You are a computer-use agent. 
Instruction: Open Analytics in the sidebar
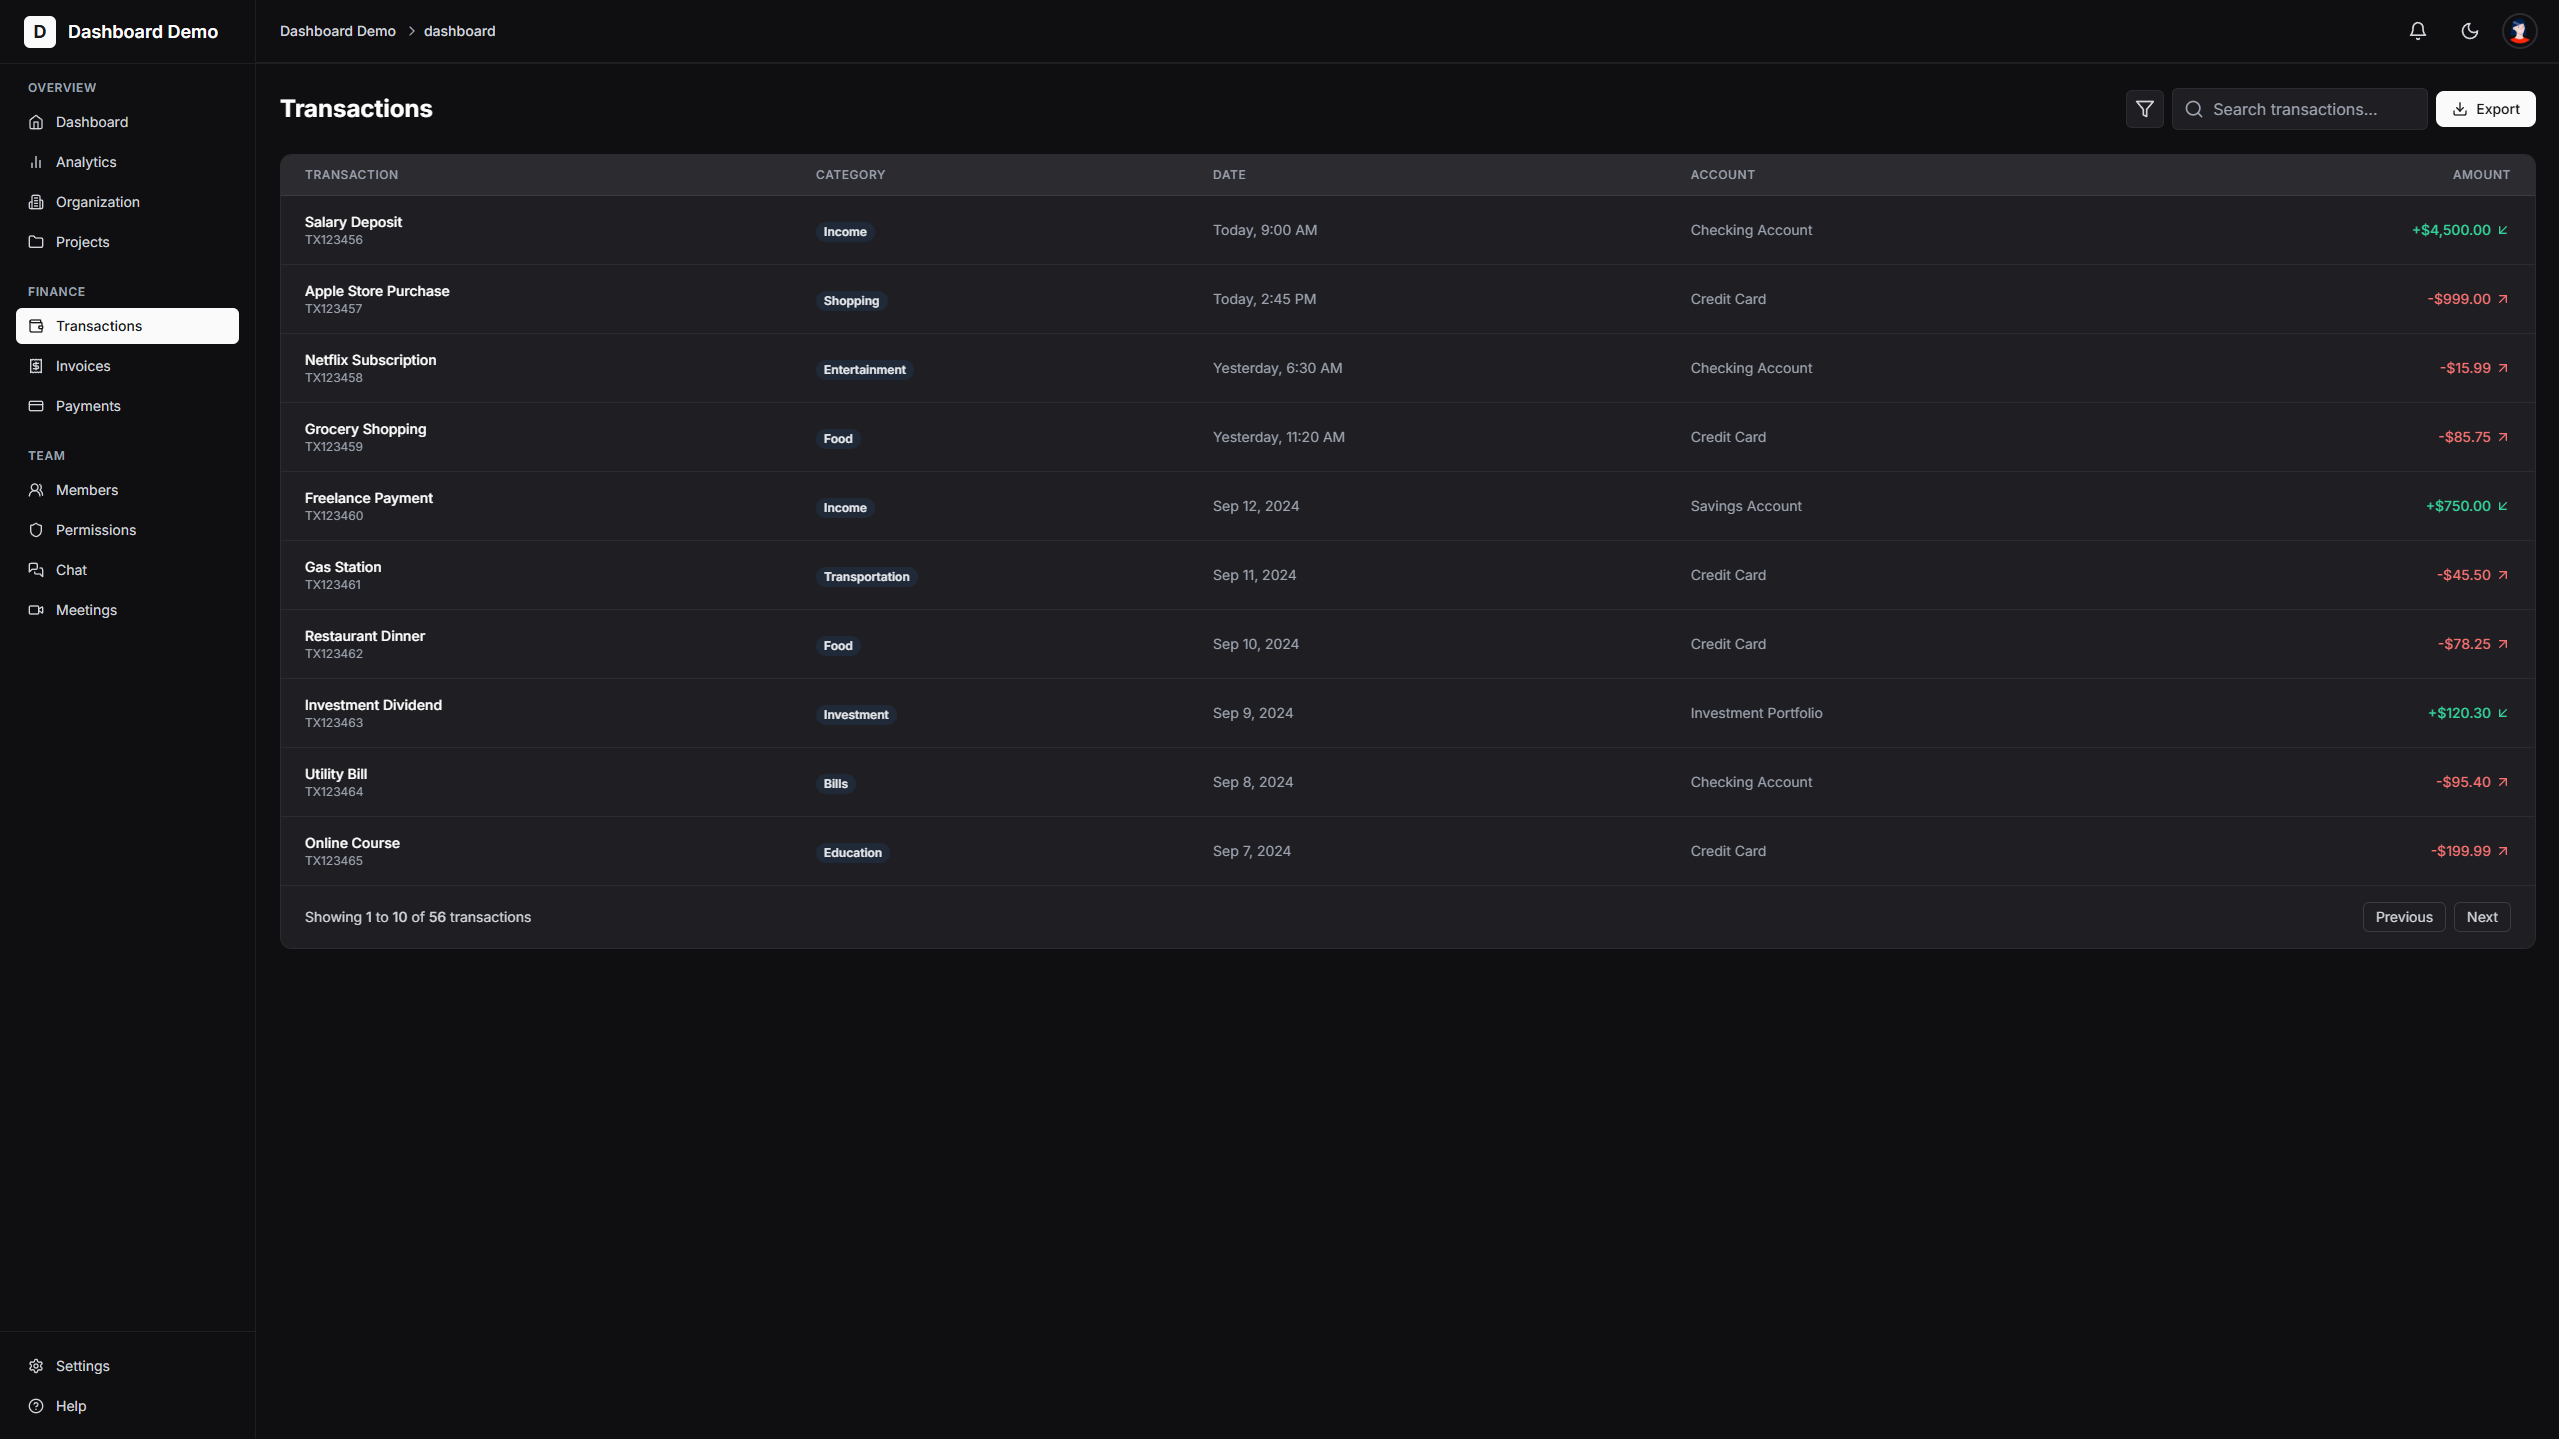click(x=86, y=162)
